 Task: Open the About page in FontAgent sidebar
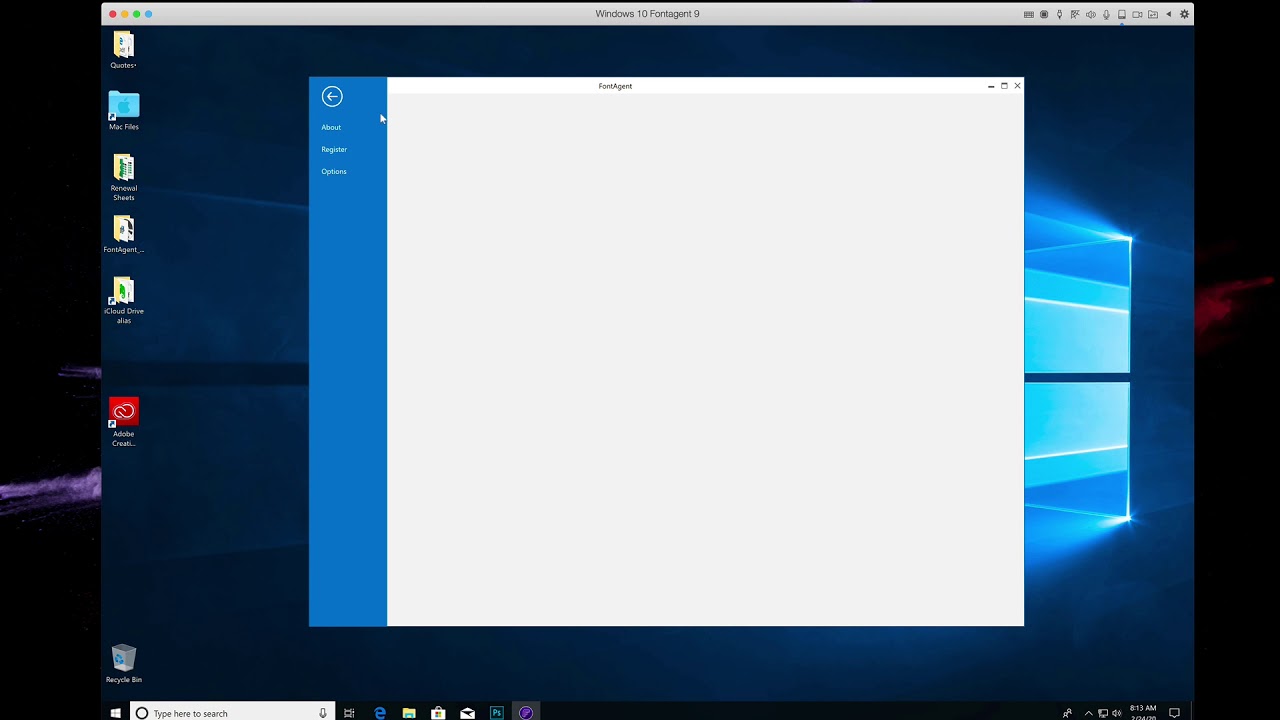(331, 127)
